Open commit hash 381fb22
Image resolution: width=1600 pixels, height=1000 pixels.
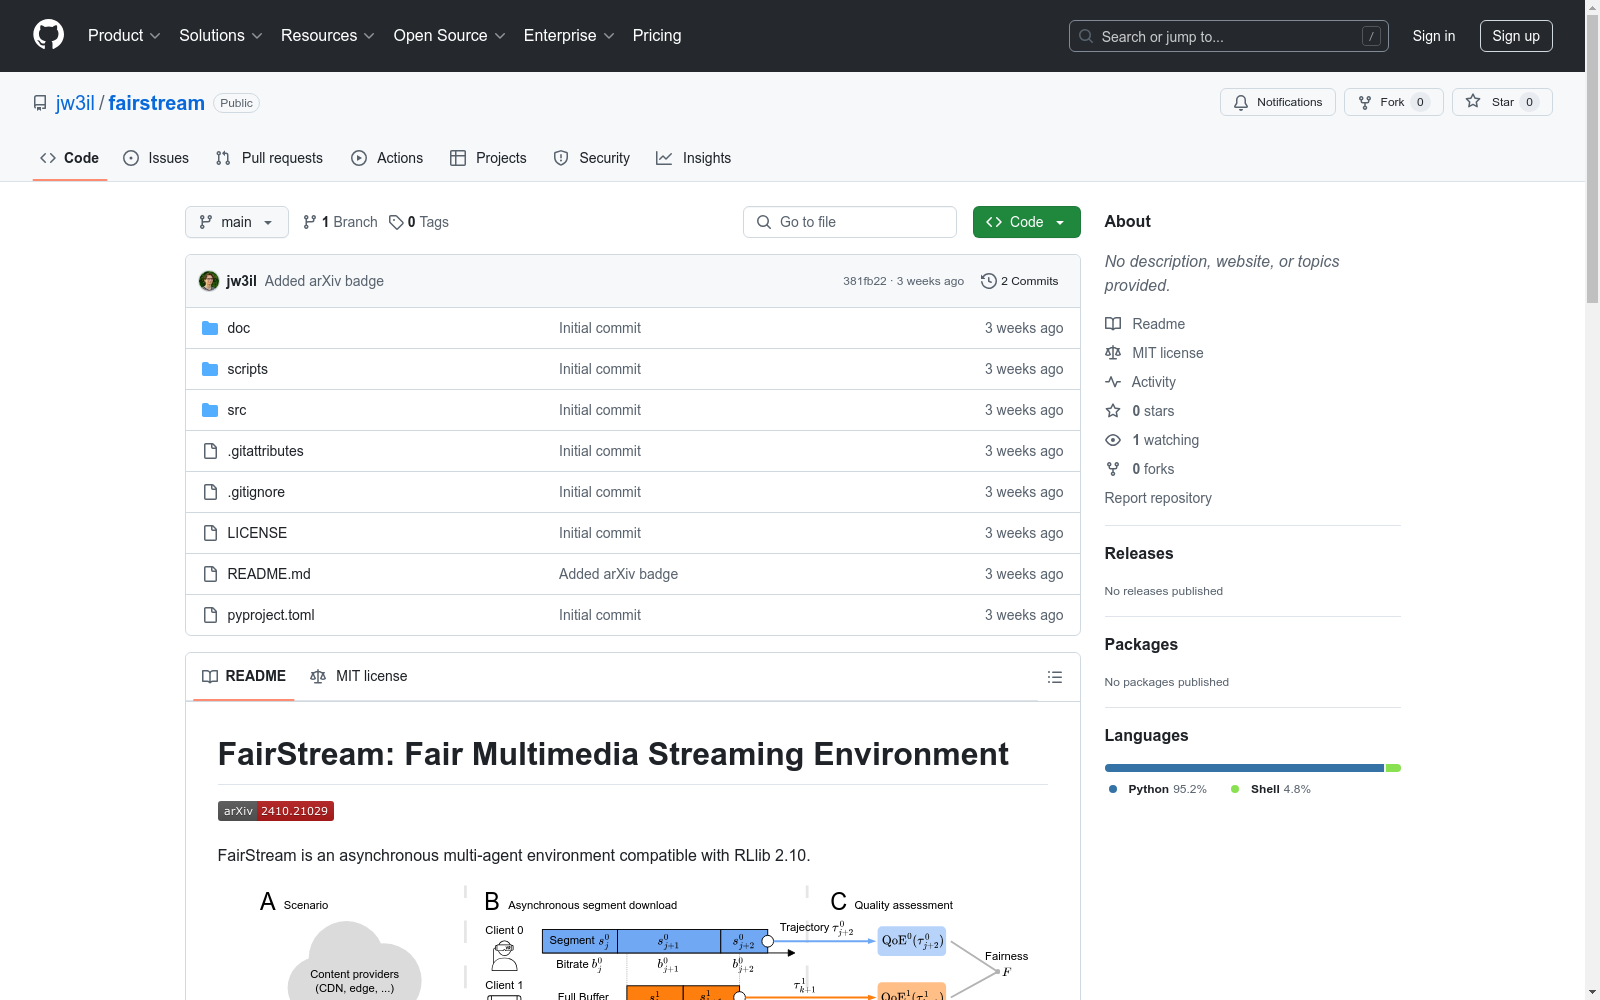coord(865,281)
